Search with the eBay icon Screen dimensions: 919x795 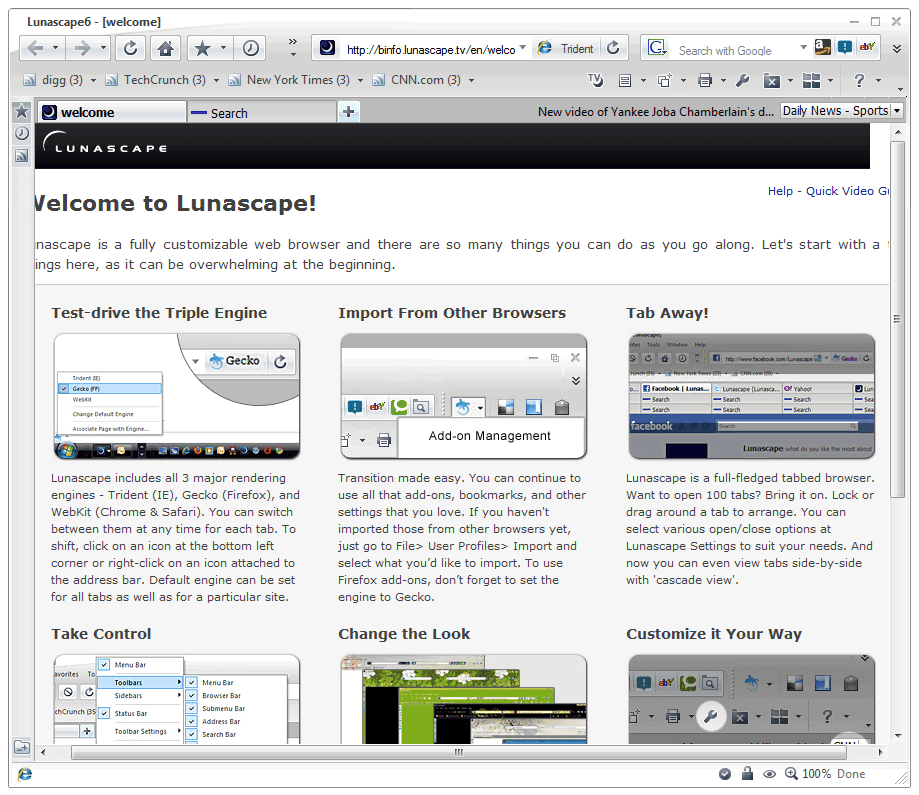867,47
